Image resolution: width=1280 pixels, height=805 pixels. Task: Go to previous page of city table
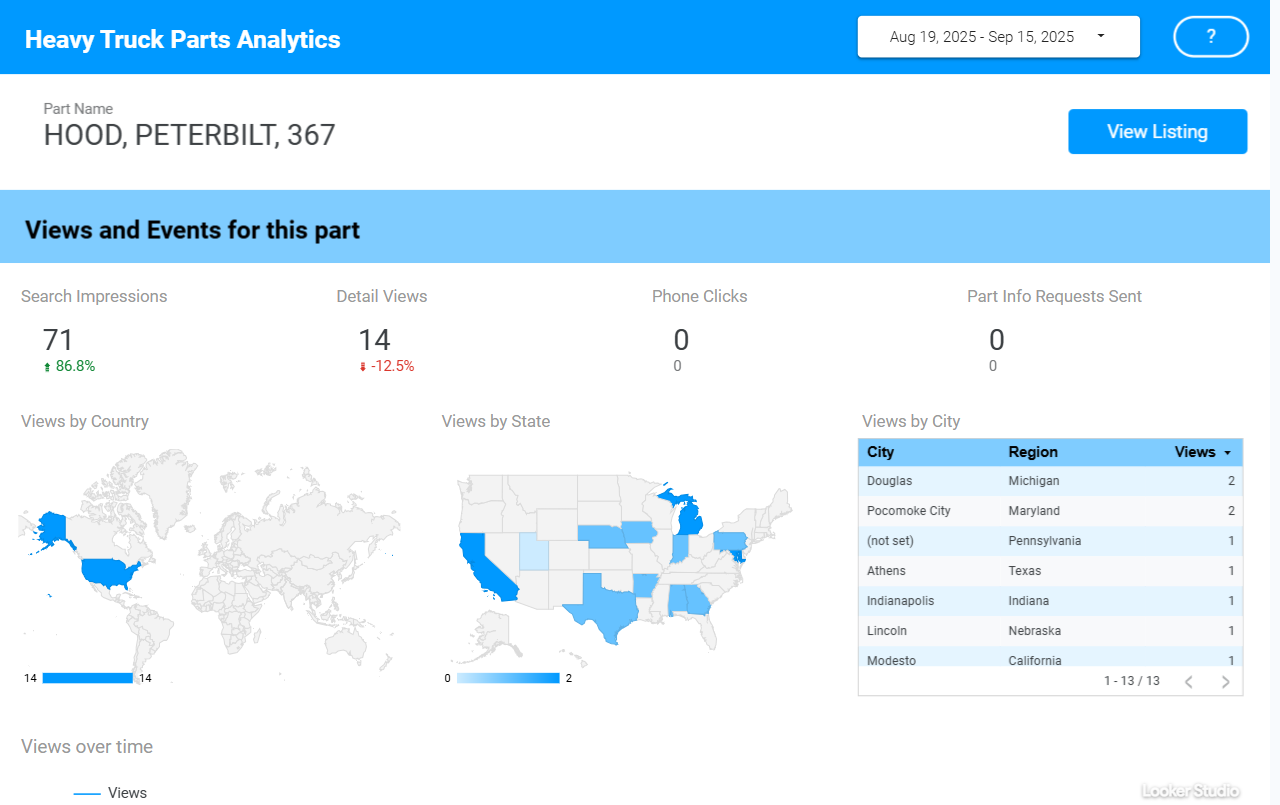pyautogui.click(x=1189, y=682)
